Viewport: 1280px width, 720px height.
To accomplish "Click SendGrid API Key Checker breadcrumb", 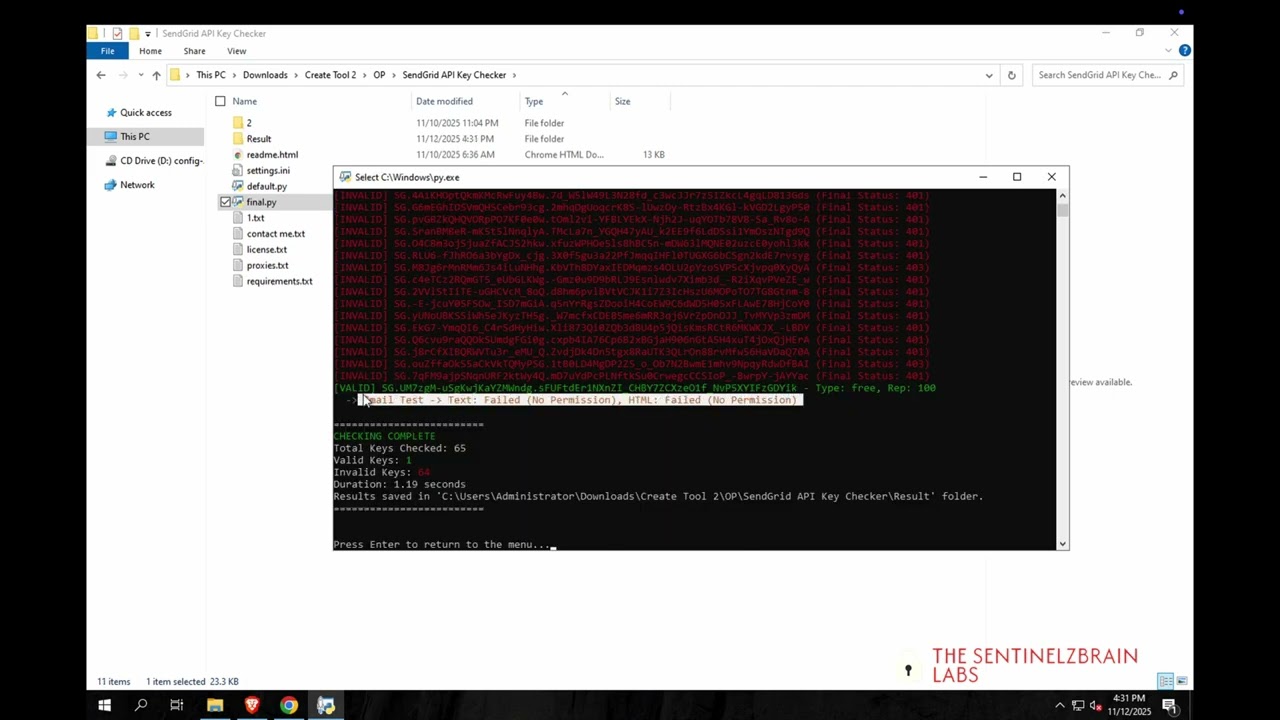I will (454, 75).
